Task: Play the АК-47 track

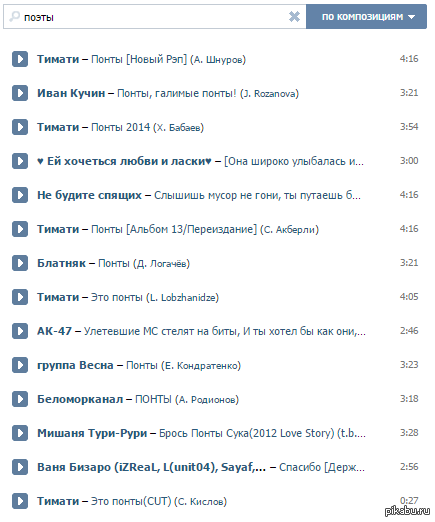Action: tap(20, 331)
